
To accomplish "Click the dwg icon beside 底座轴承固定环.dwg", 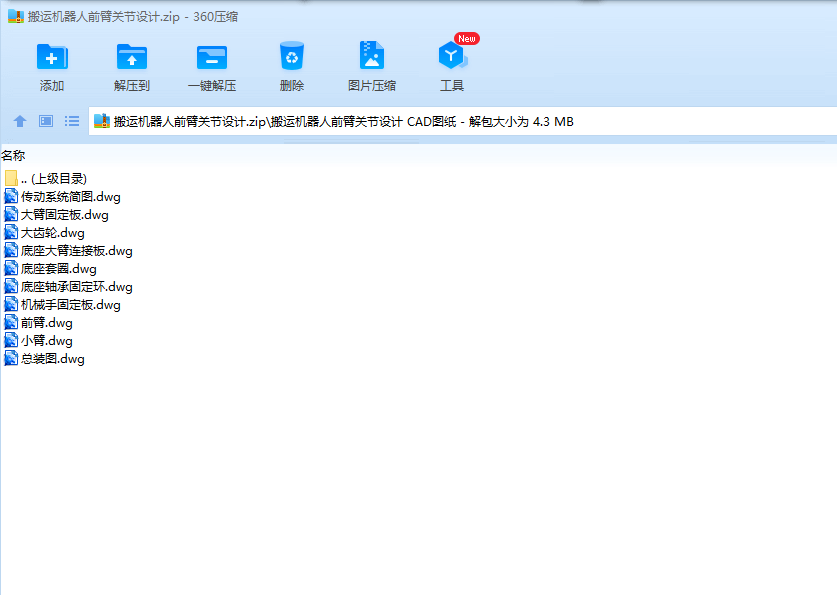I will click(11, 287).
